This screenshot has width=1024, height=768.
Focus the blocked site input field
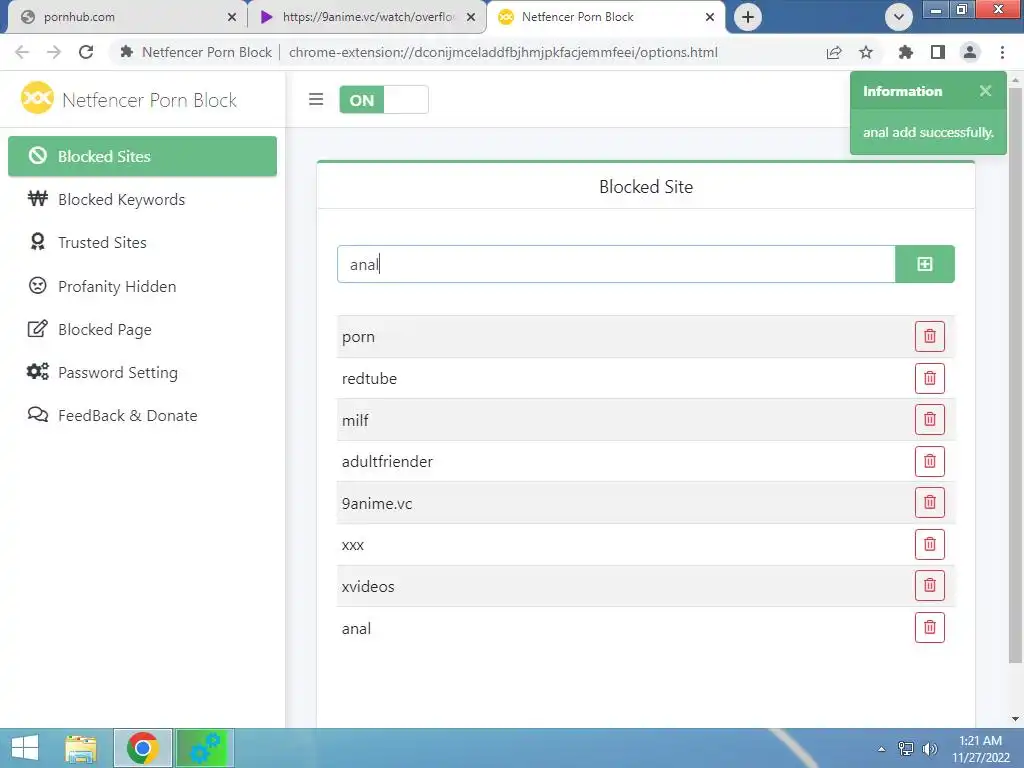tap(615, 264)
